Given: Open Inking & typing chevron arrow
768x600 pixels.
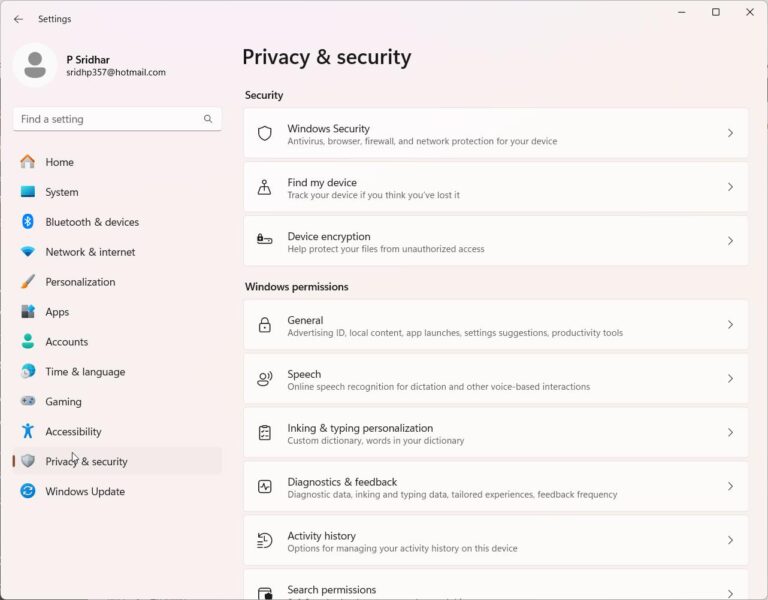Looking at the screenshot, I should point(730,432).
